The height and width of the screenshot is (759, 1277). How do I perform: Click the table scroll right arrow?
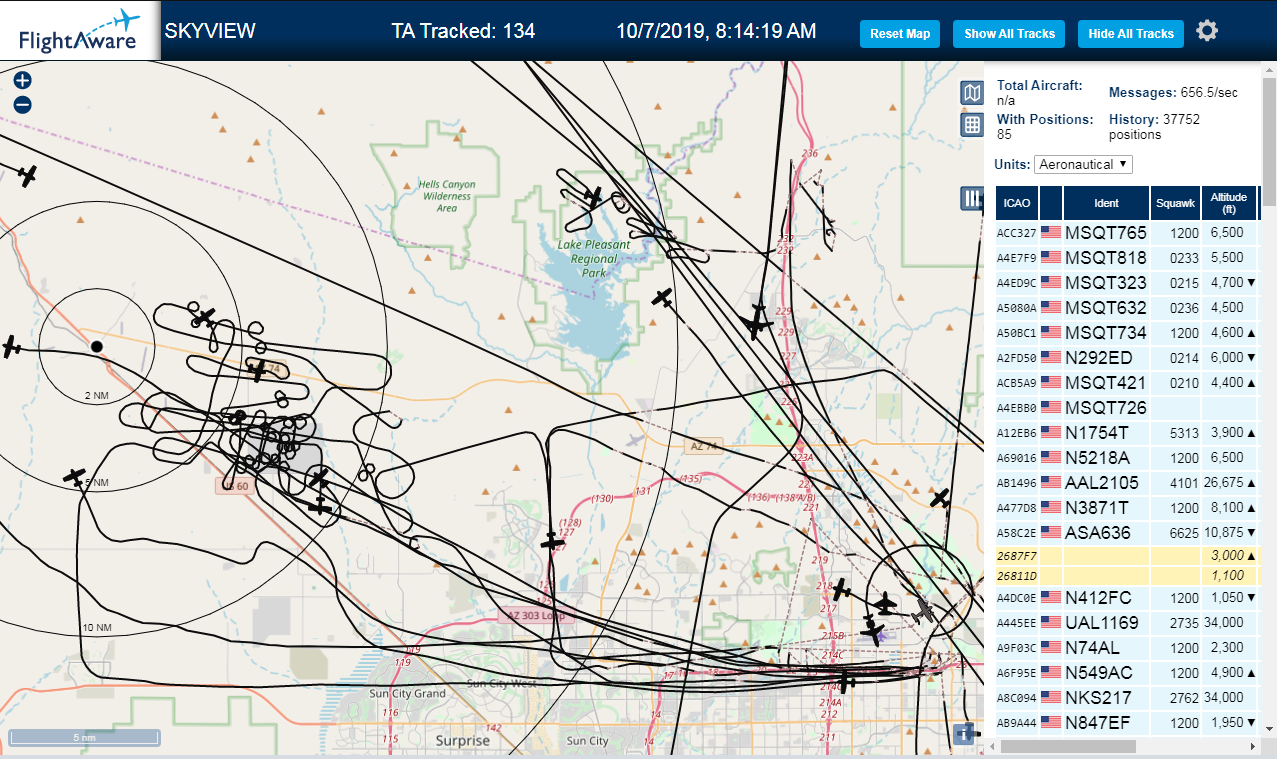pos(1251,746)
